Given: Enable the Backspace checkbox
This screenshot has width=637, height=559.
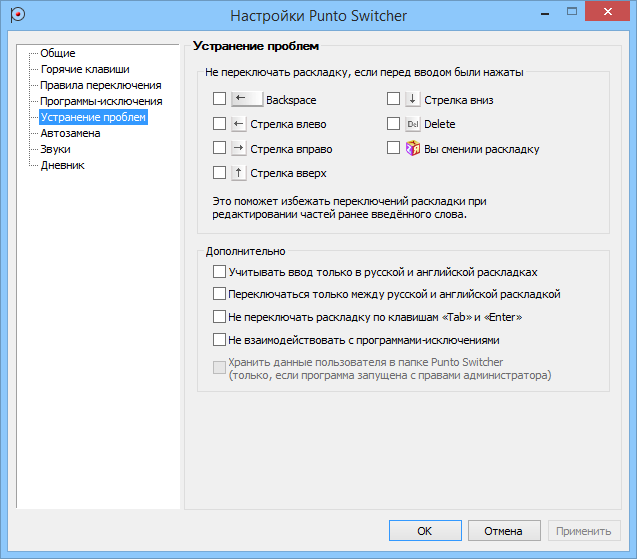Looking at the screenshot, I should pos(219,99).
